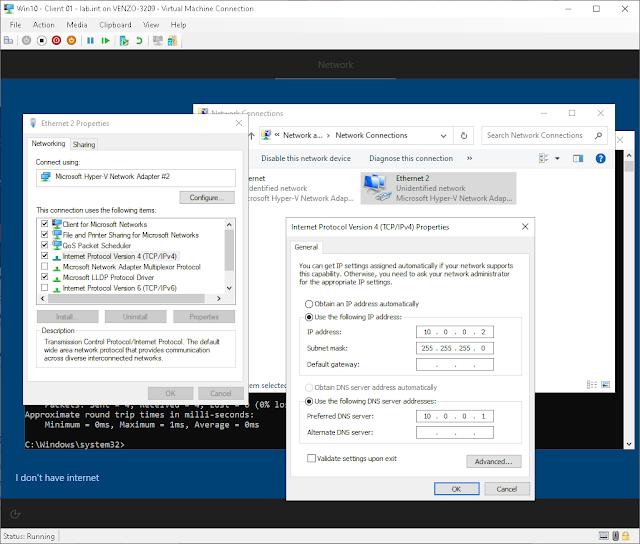Expand hidden breadcrumb path chevron
640x544 pixels.
tap(277, 135)
